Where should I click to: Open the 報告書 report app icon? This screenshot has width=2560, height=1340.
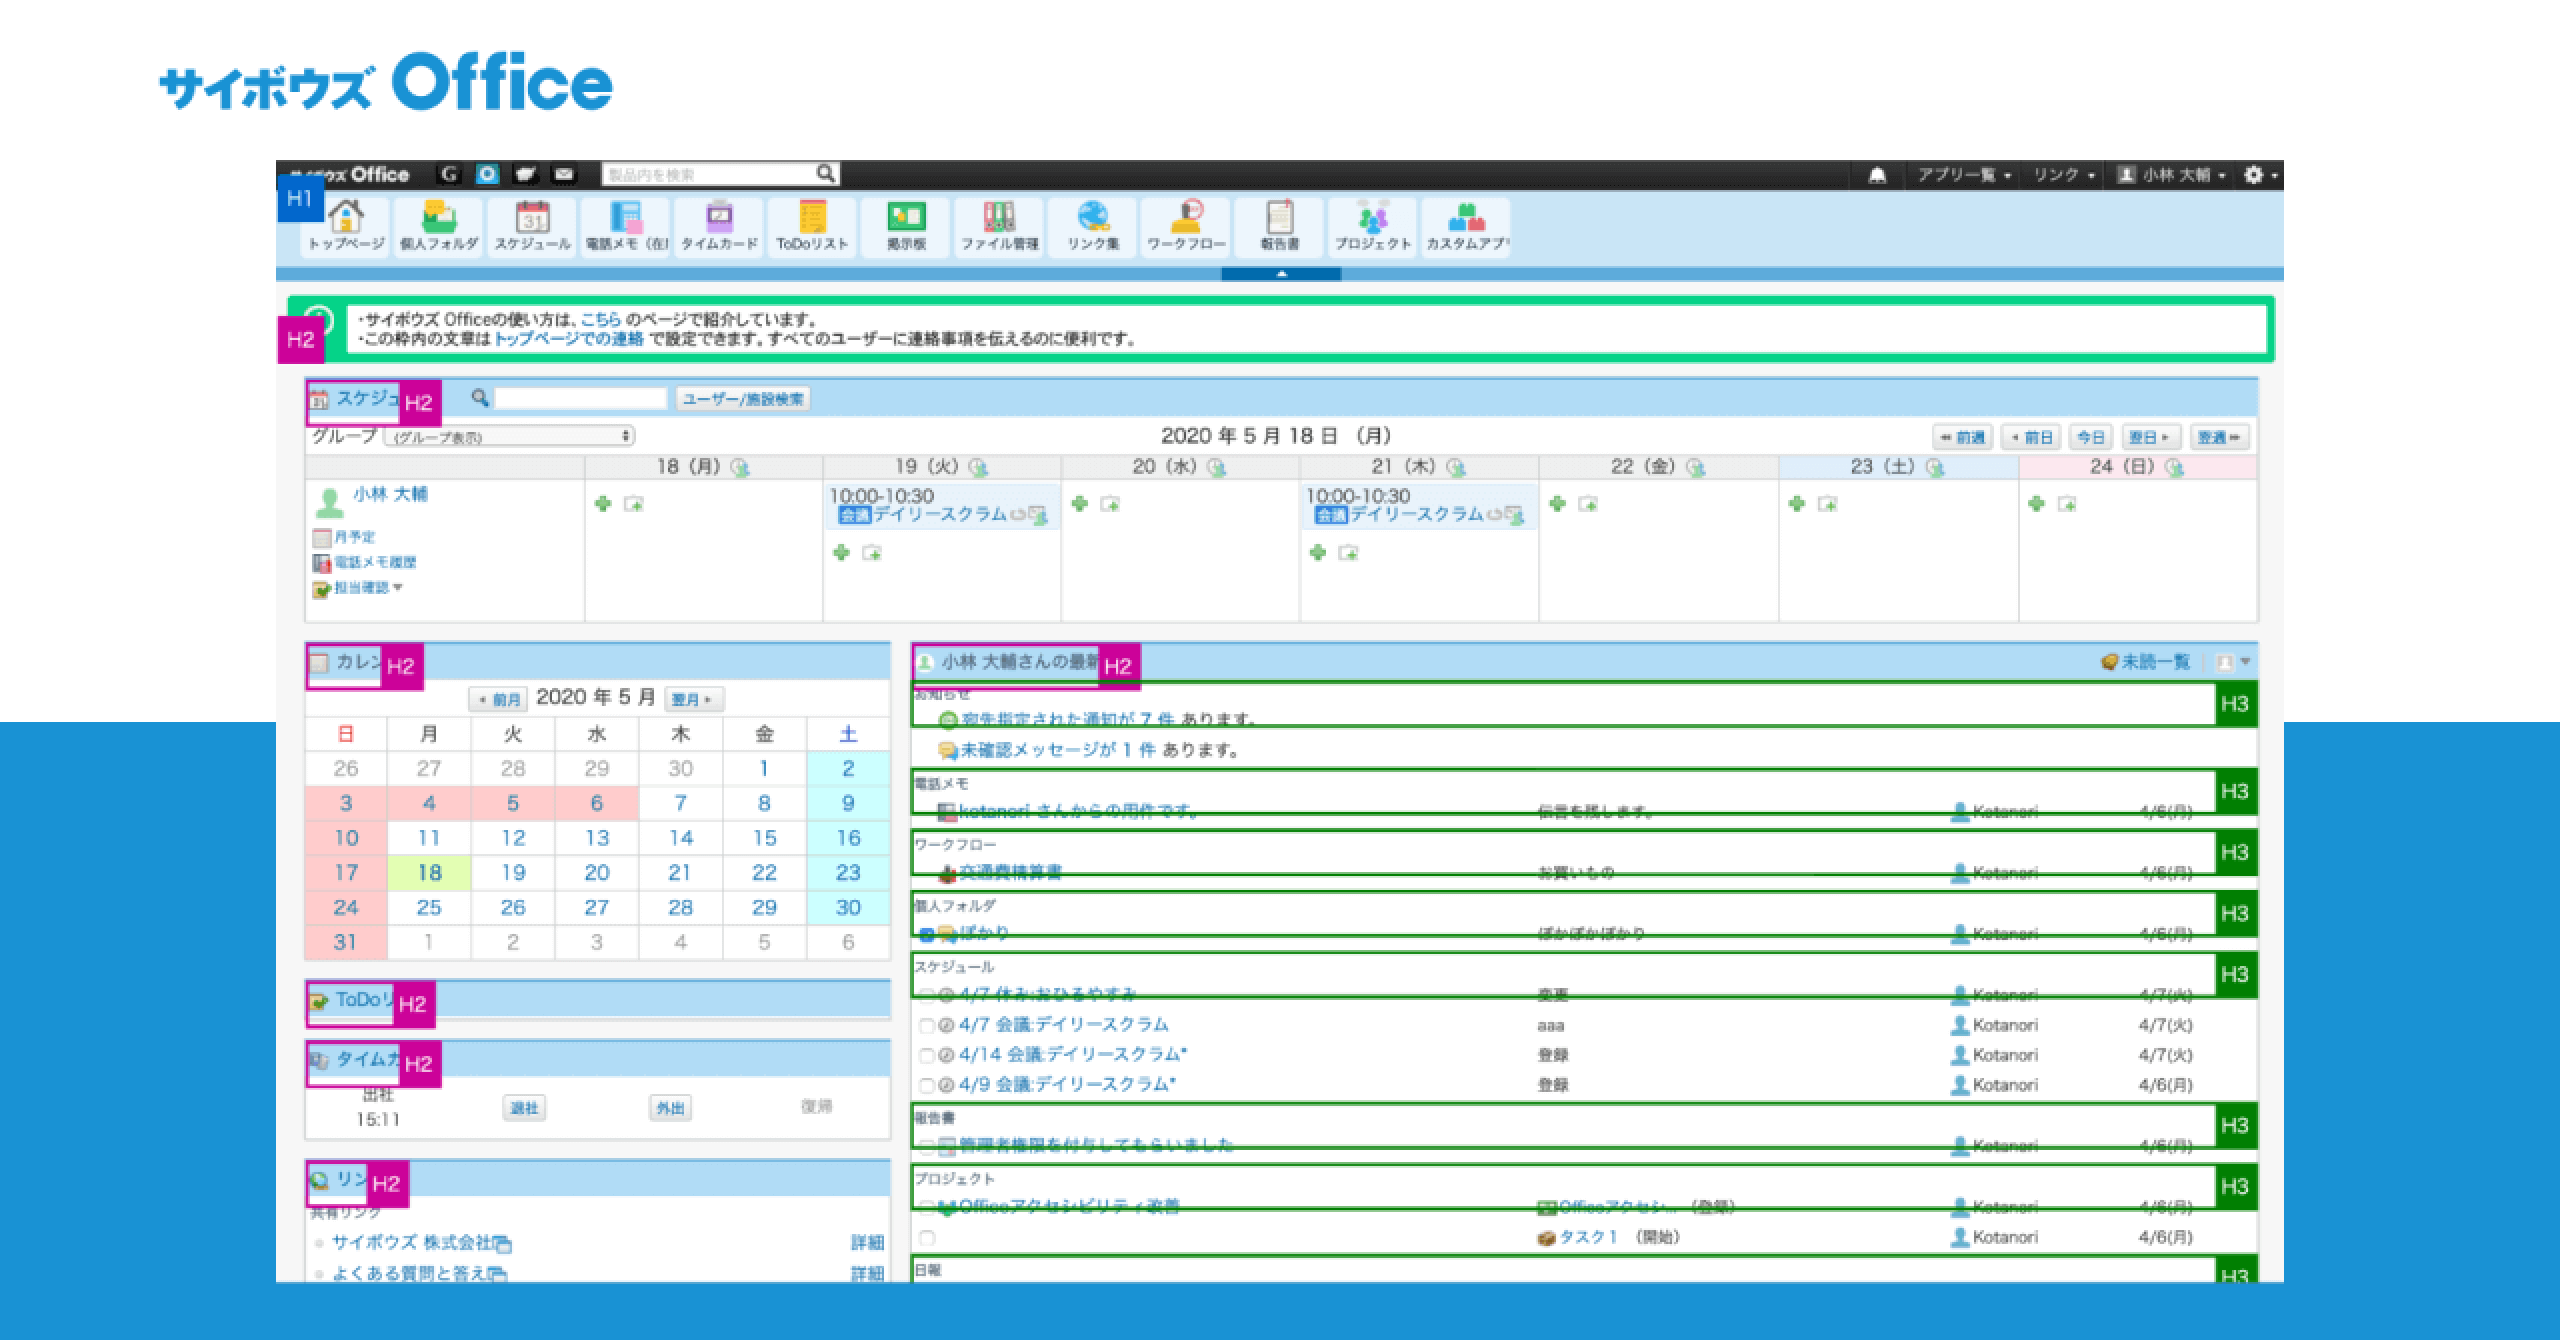[x=1280, y=226]
